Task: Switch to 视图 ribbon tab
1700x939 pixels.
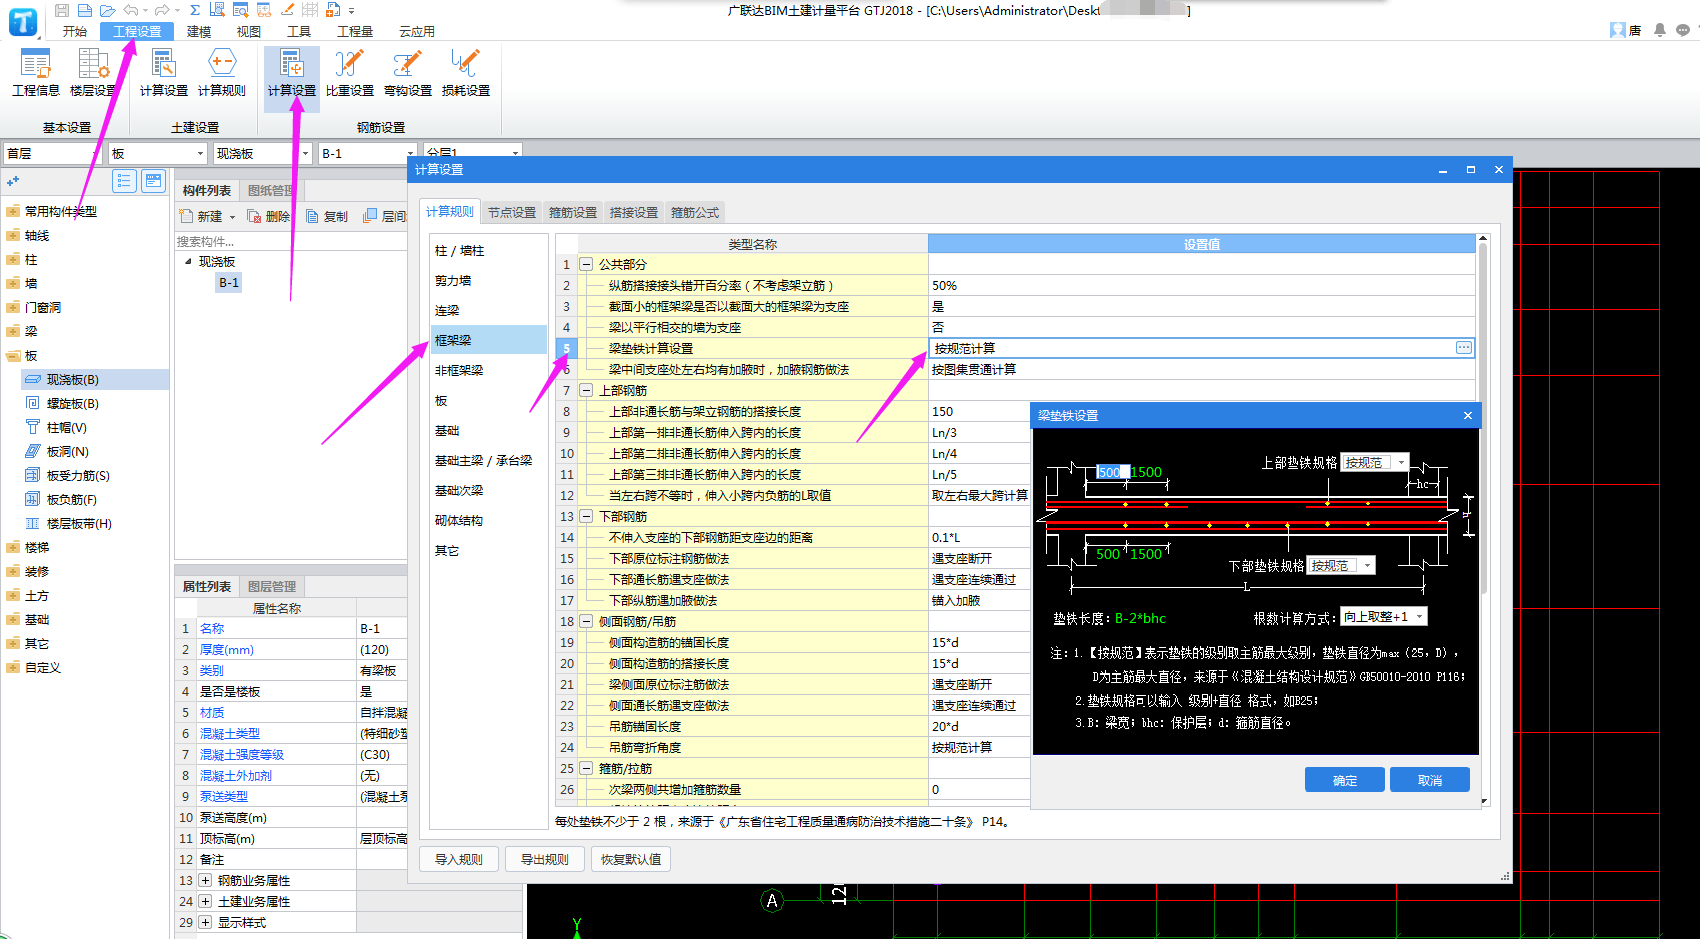Action: coord(248,31)
